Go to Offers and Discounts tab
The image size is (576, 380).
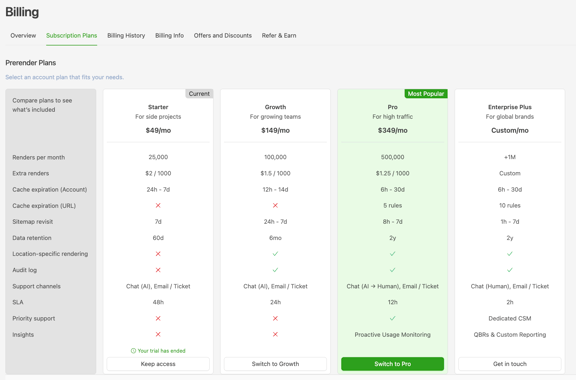click(x=223, y=36)
